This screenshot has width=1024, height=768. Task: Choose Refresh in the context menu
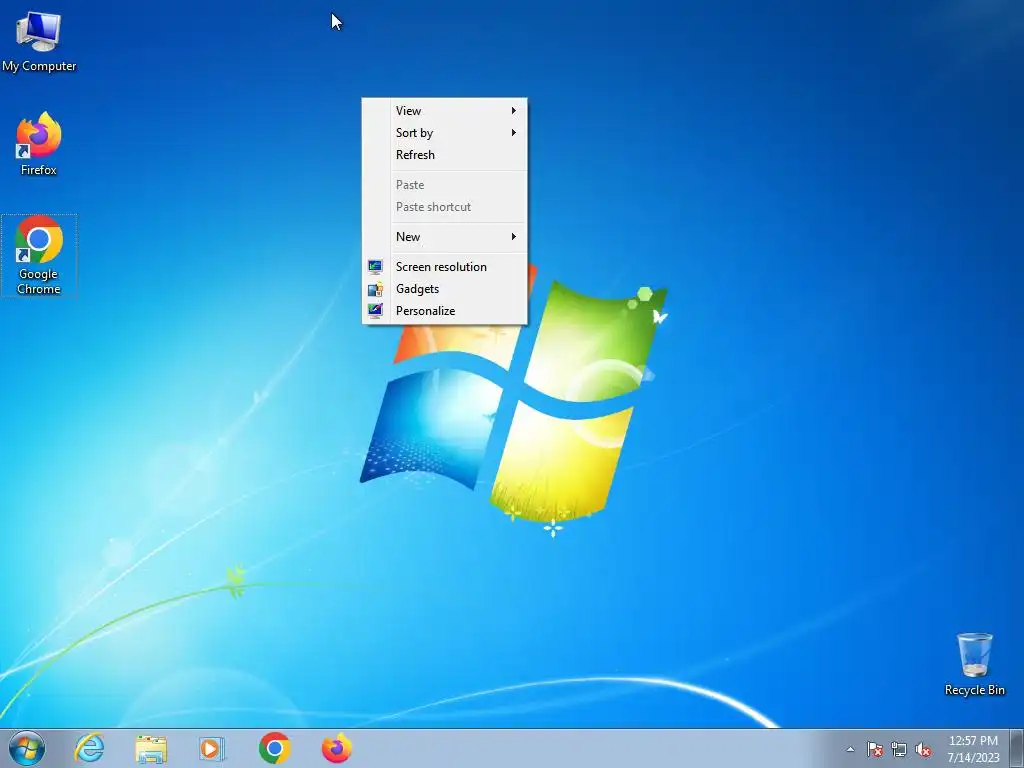445,155
